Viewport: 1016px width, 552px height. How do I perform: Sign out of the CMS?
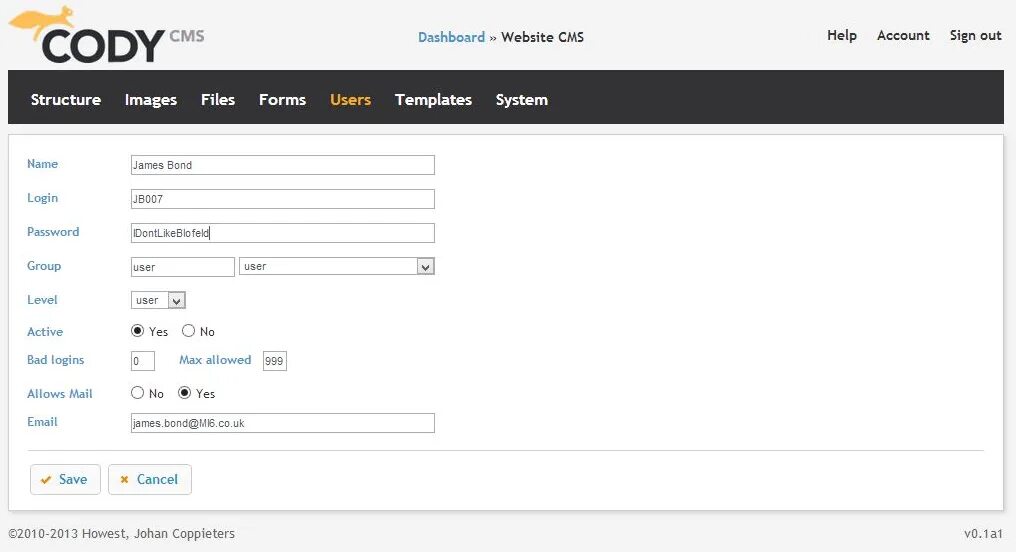pyautogui.click(x=975, y=35)
